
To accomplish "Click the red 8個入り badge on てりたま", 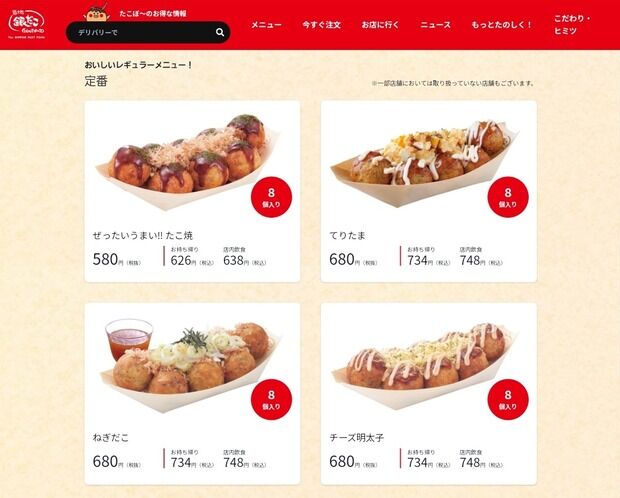I will (508, 197).
